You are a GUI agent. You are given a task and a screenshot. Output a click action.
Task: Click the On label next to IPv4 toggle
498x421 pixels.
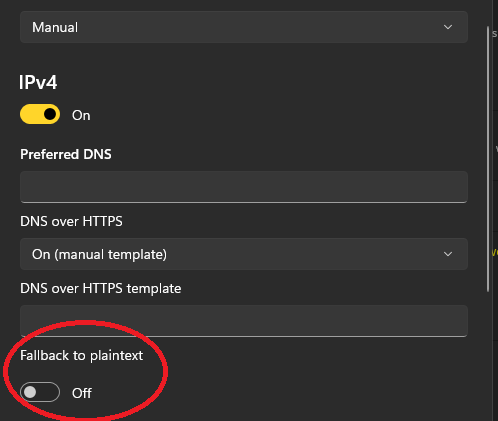[x=81, y=115]
